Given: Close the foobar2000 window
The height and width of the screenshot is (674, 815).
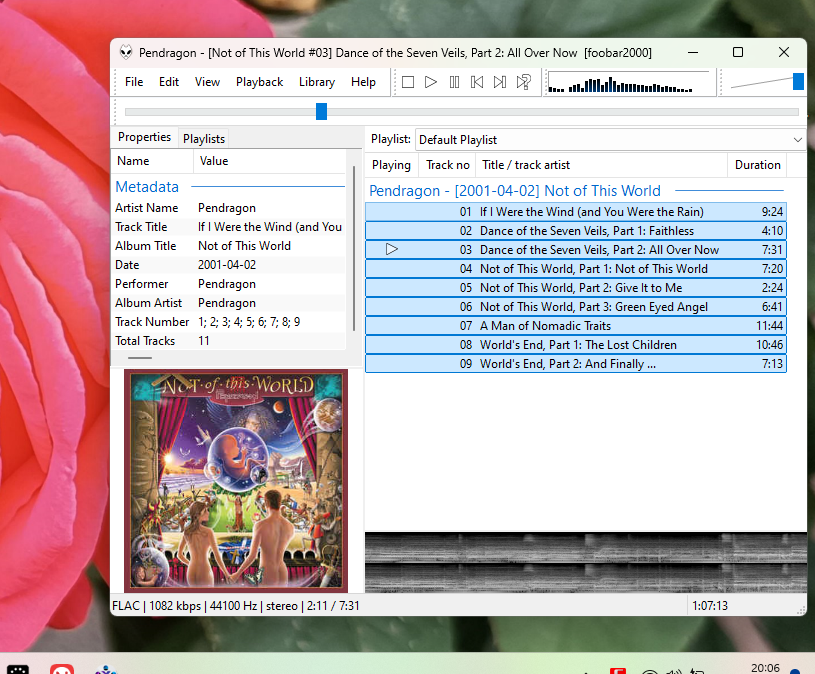Looking at the screenshot, I should click(x=784, y=52).
